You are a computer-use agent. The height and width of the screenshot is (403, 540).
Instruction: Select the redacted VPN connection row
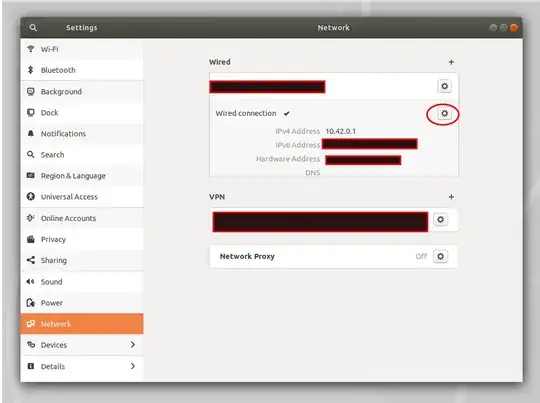tap(320, 222)
